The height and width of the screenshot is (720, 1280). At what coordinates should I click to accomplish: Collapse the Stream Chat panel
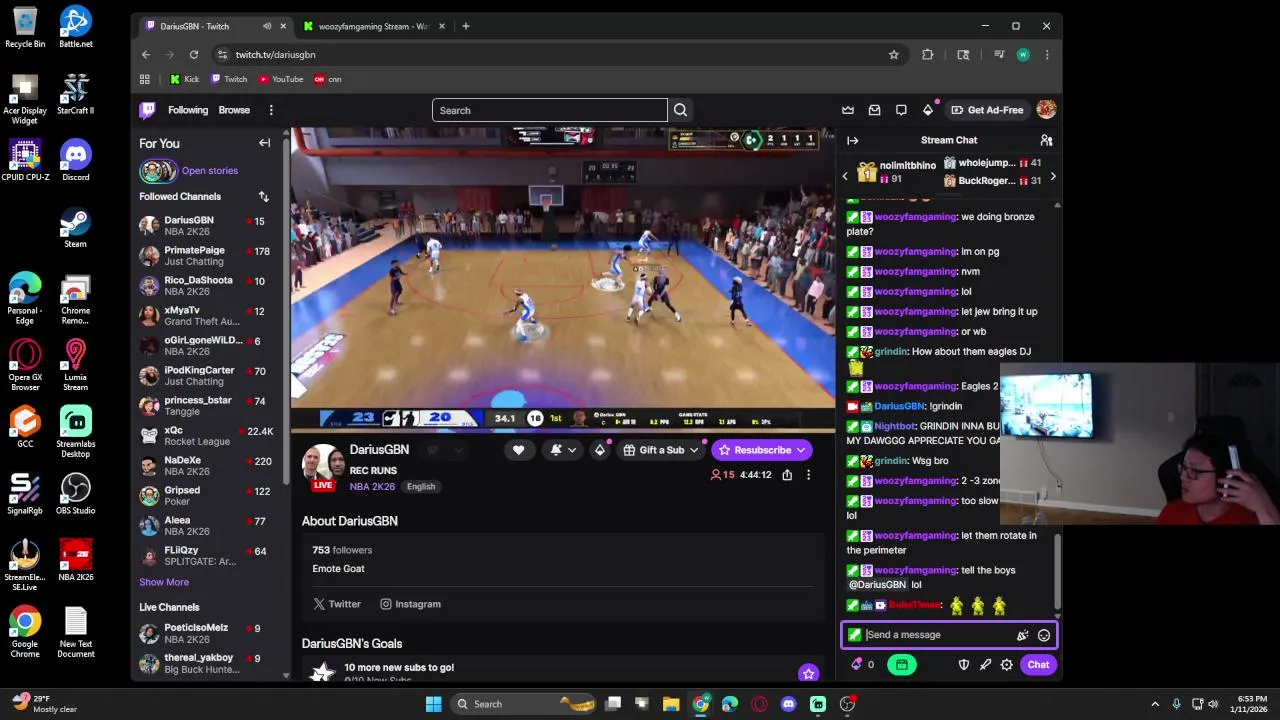click(852, 140)
